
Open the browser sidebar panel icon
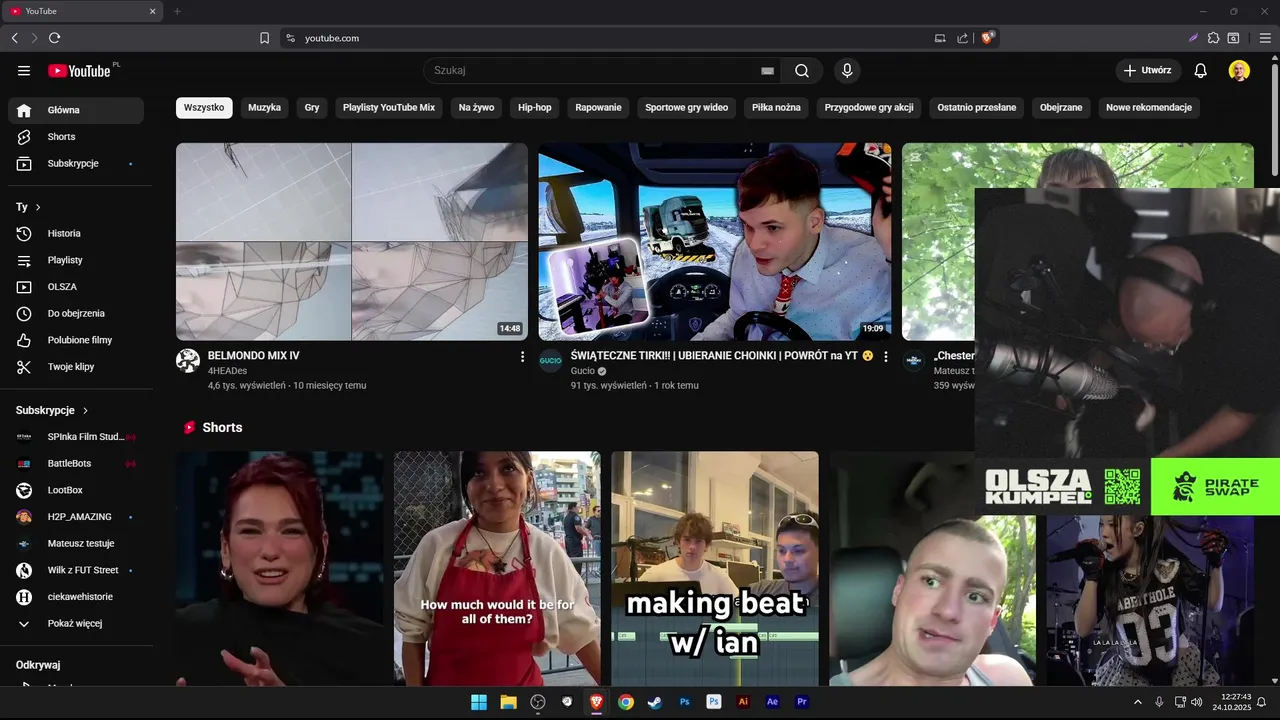[1234, 38]
